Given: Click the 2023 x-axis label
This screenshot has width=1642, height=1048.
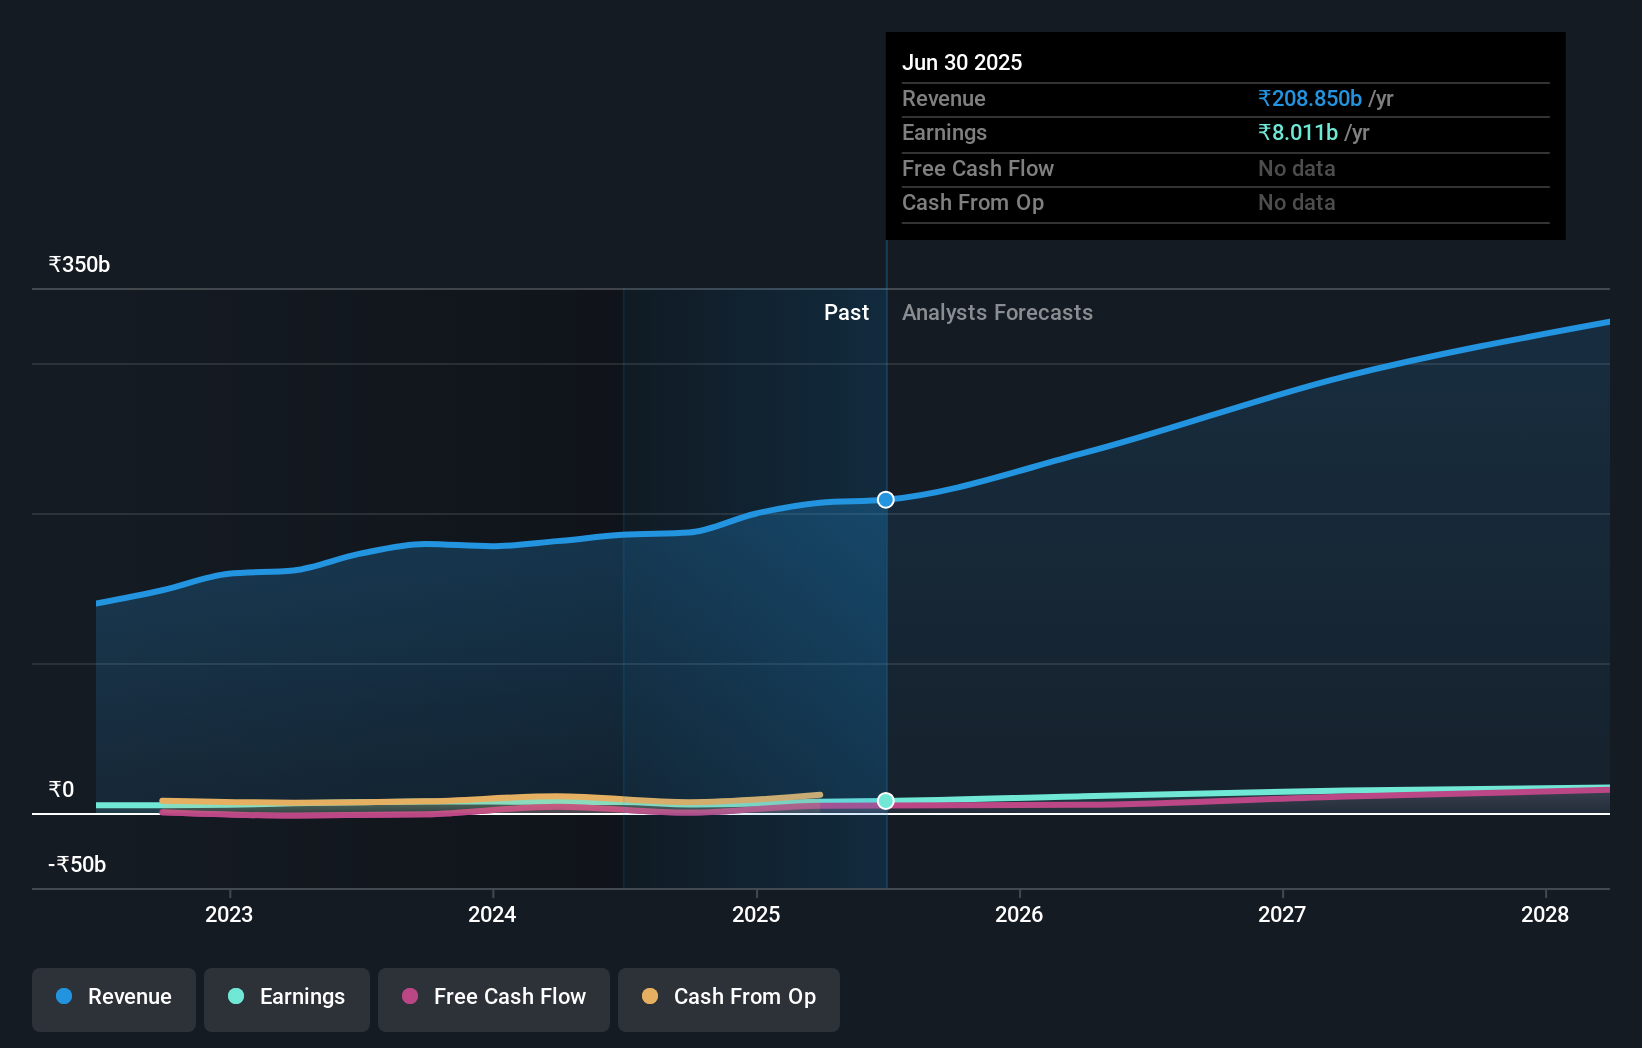Looking at the screenshot, I should [229, 914].
